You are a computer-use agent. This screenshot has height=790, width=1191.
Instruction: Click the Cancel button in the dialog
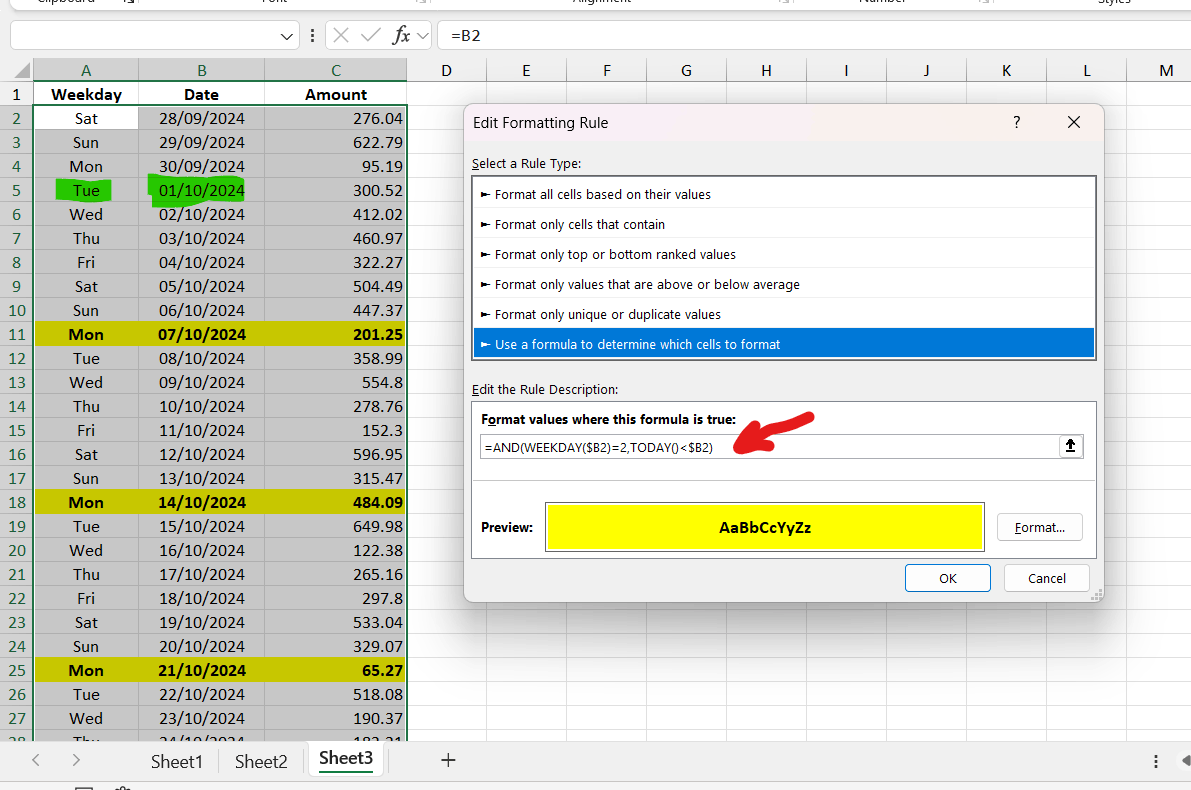[1046, 578]
